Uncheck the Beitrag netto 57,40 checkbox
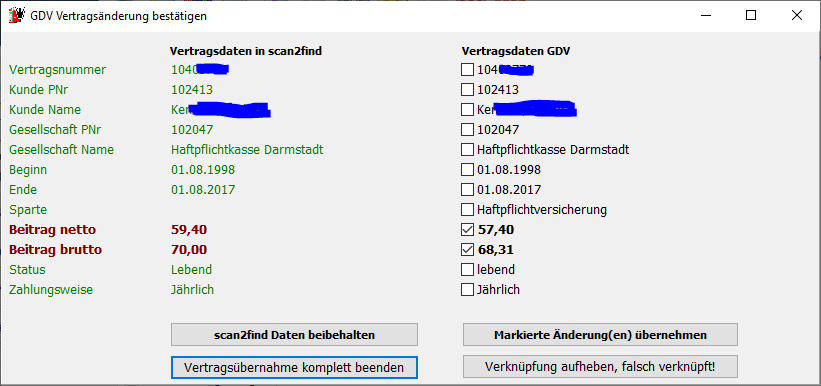This screenshot has height=386, width=821. (x=467, y=229)
